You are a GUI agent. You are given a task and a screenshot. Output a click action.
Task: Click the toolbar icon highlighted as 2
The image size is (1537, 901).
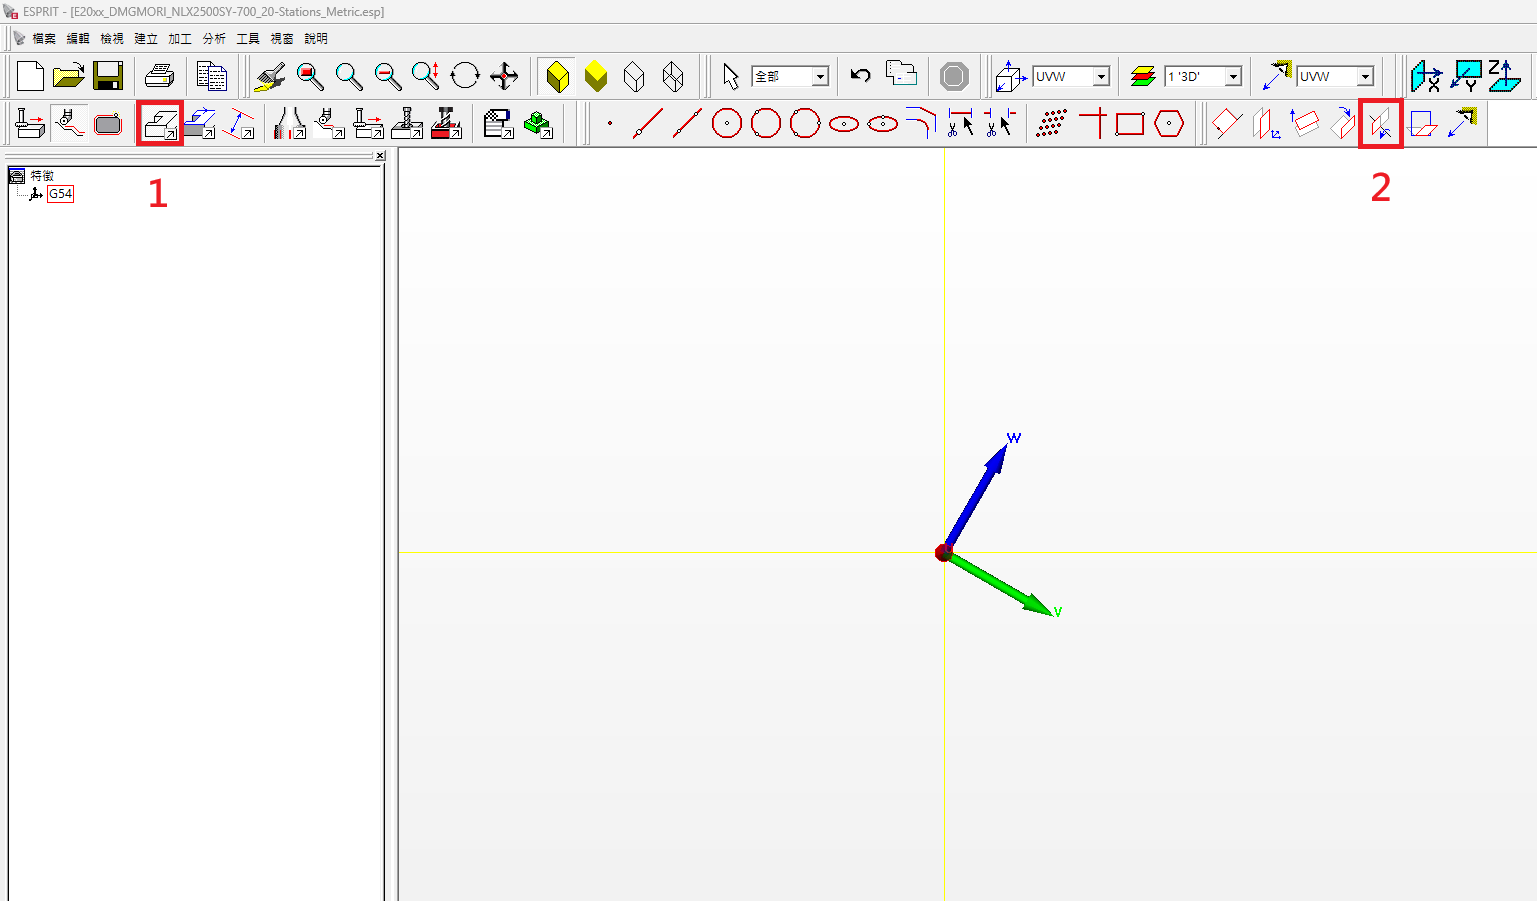(x=1380, y=124)
